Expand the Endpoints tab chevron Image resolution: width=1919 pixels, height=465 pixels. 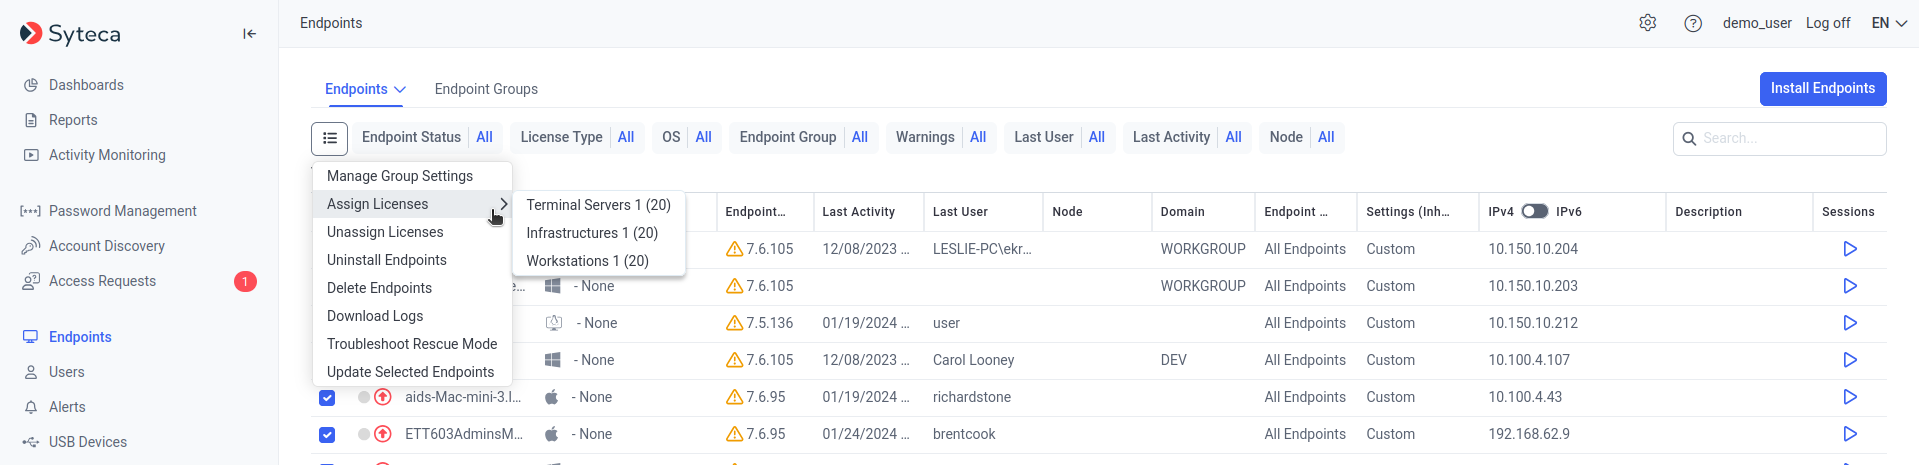[x=400, y=89]
